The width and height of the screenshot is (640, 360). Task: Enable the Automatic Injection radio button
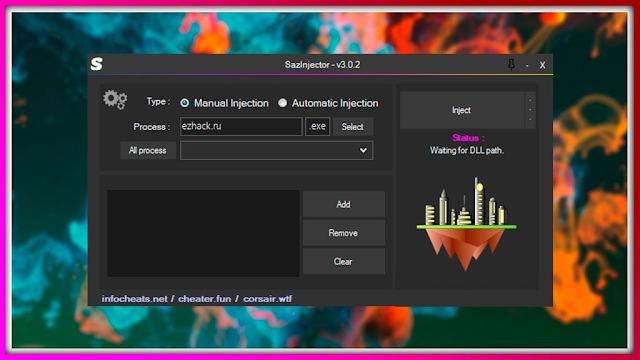click(282, 103)
